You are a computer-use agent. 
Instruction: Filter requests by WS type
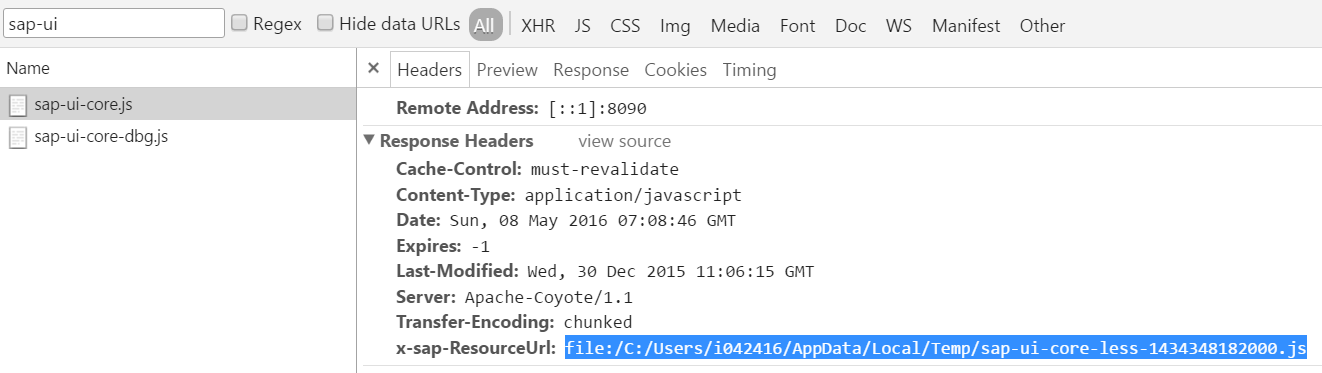pos(898,26)
